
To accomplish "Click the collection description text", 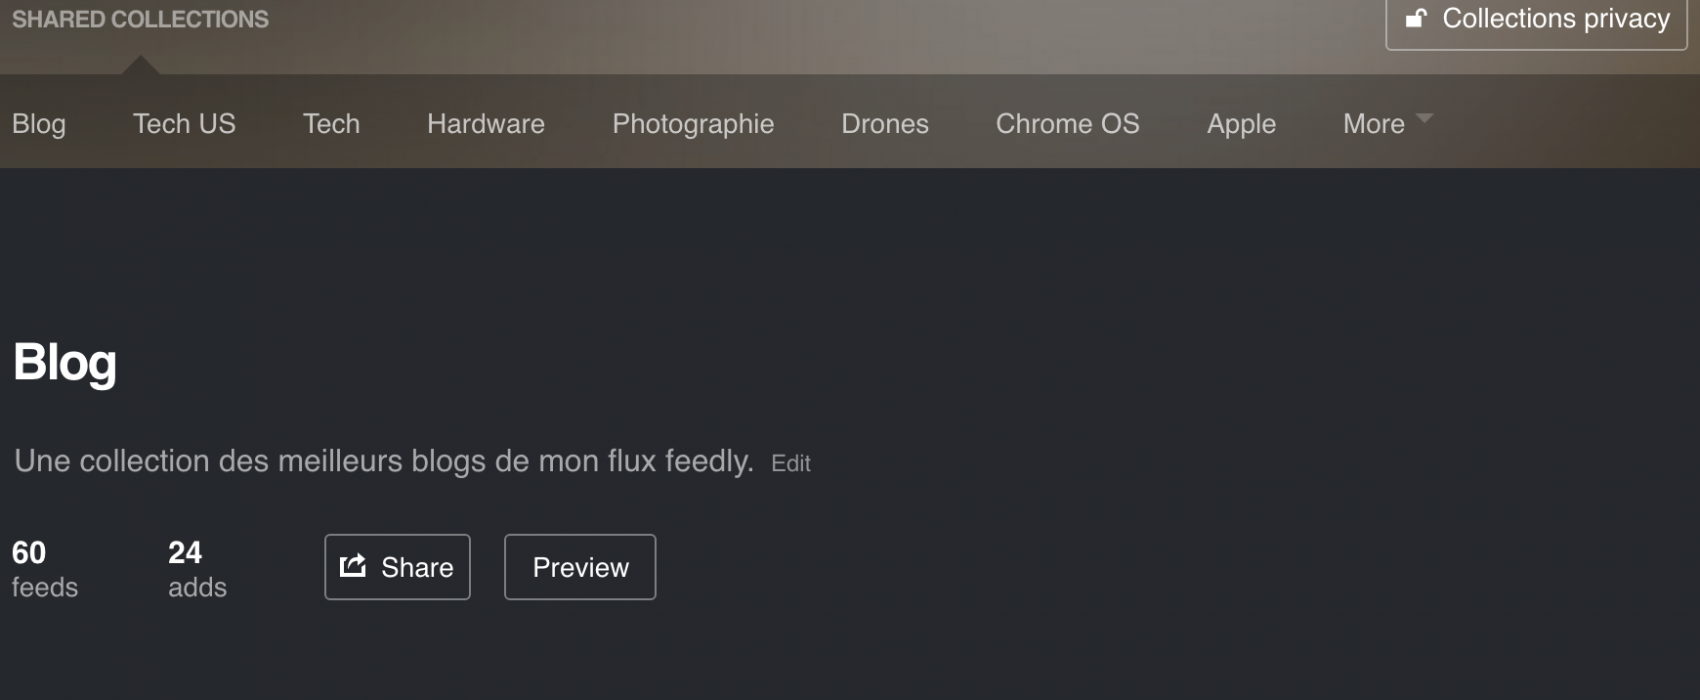I will point(384,461).
